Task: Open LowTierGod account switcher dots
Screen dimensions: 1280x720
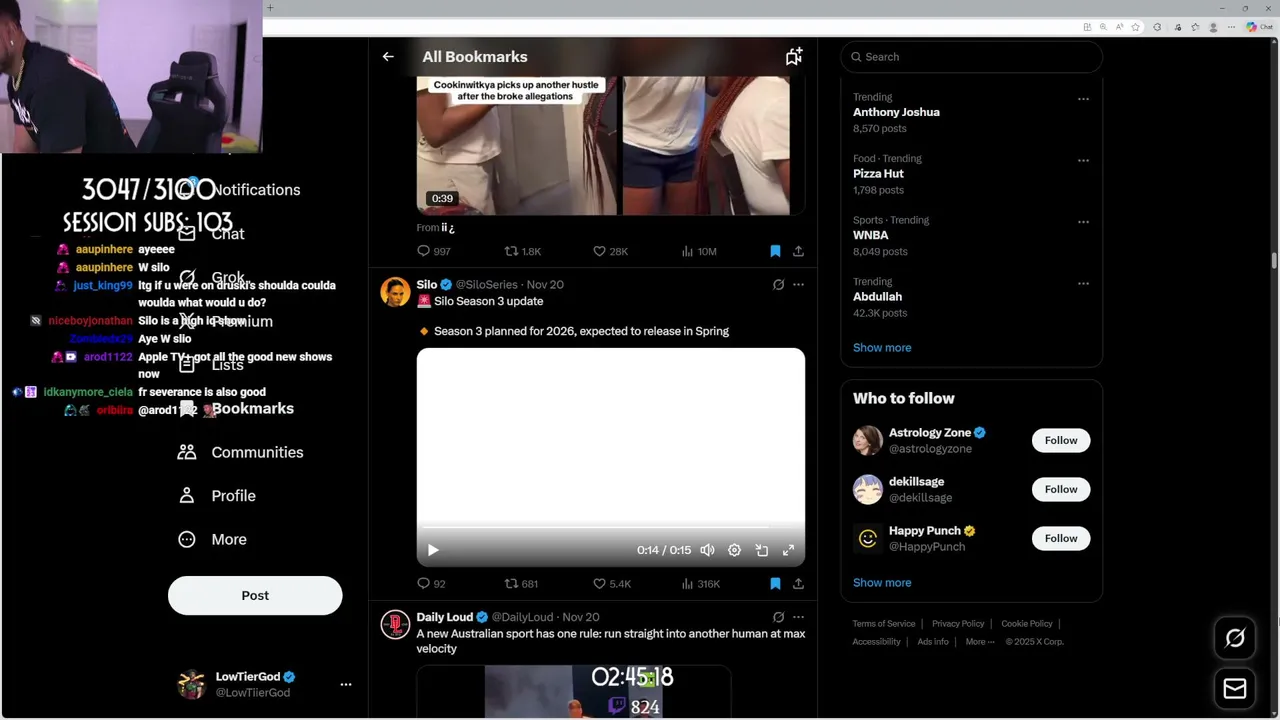Action: click(x=346, y=685)
